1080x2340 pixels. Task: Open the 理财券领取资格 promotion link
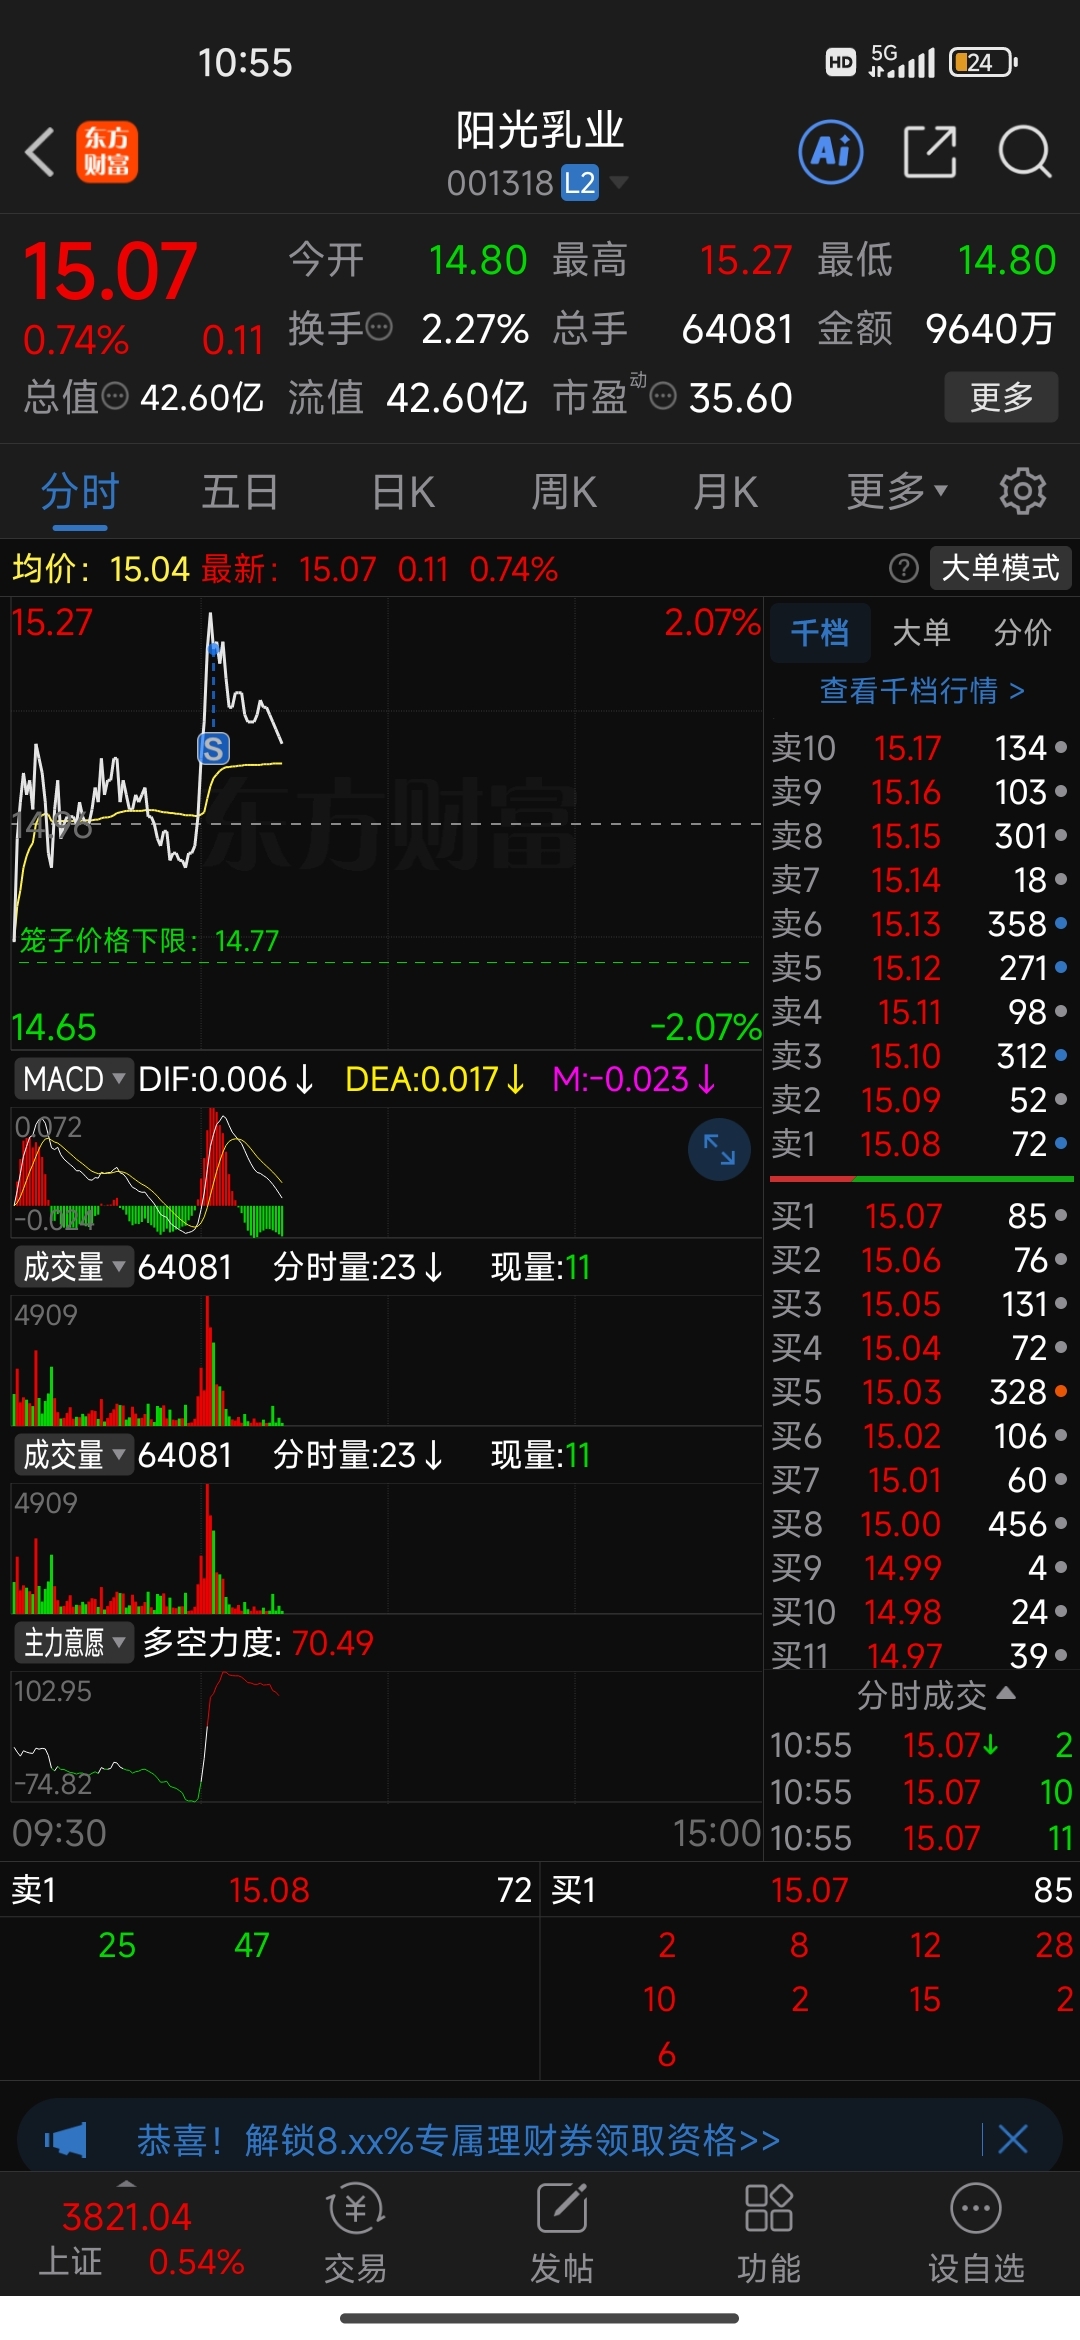(x=458, y=2140)
